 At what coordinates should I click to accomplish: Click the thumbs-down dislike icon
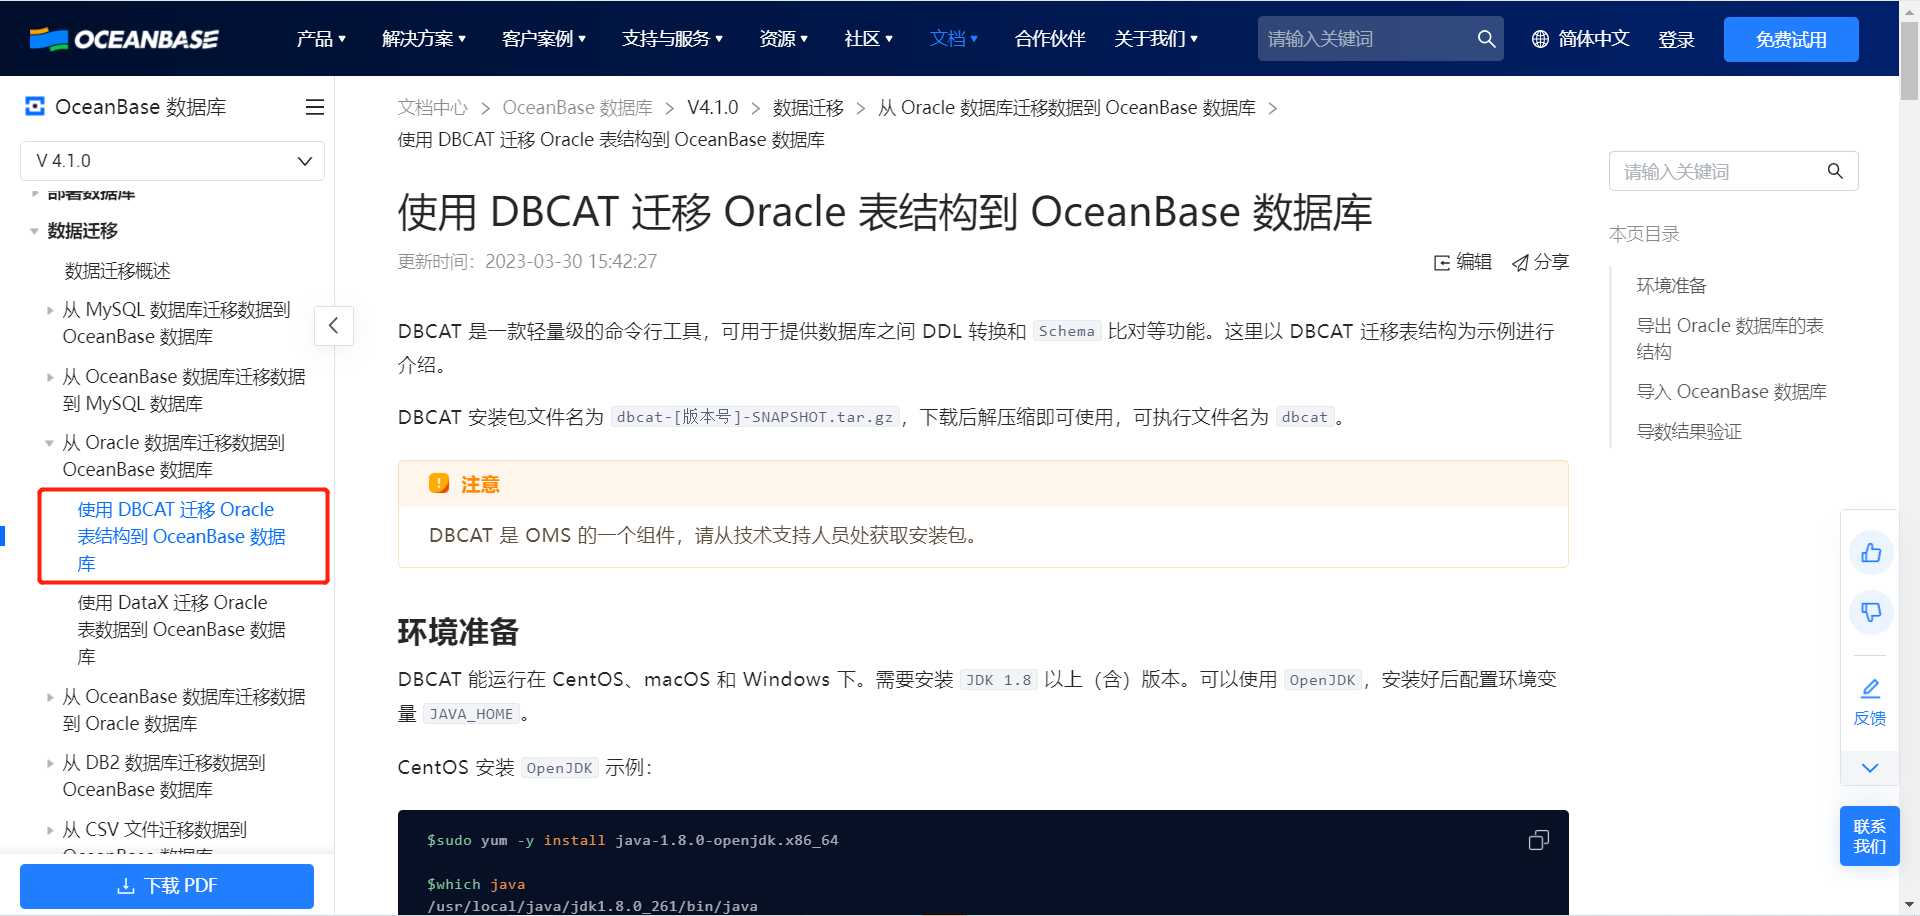[1871, 612]
